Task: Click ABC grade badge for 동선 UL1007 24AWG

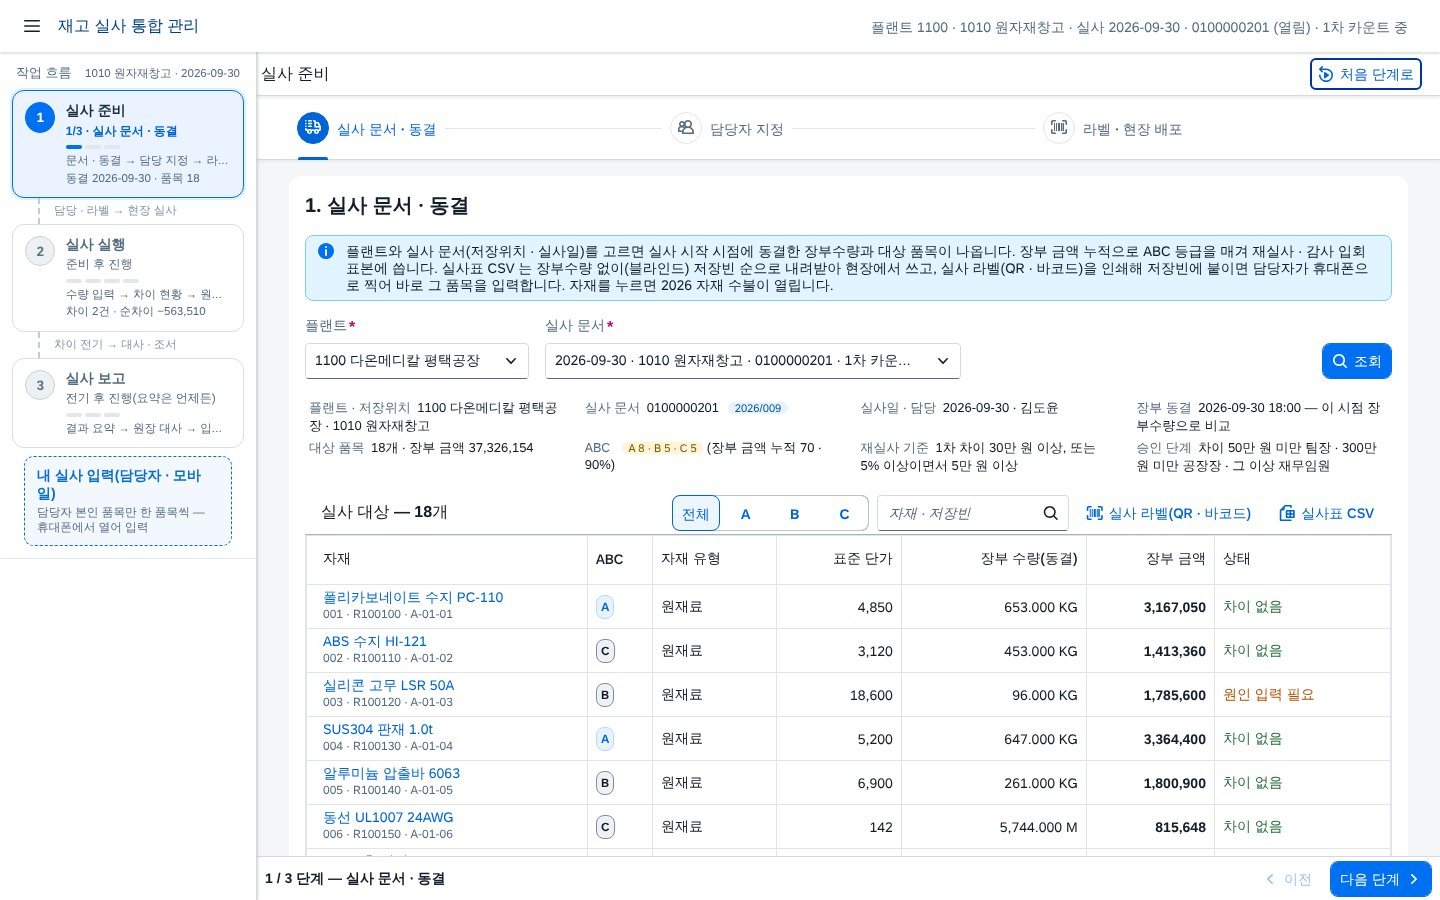Action: [605, 827]
